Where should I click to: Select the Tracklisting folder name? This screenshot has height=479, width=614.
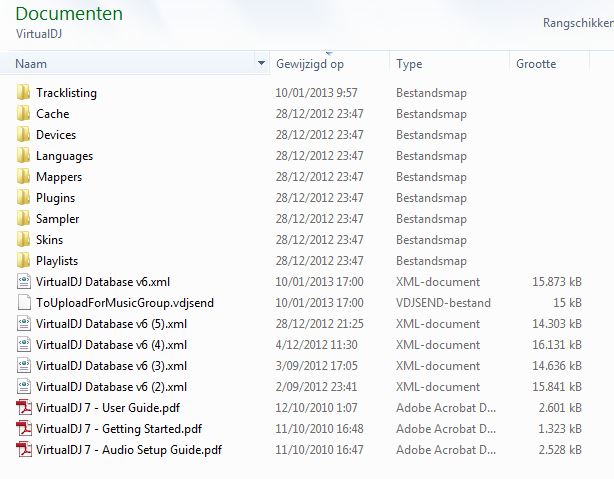(x=66, y=93)
